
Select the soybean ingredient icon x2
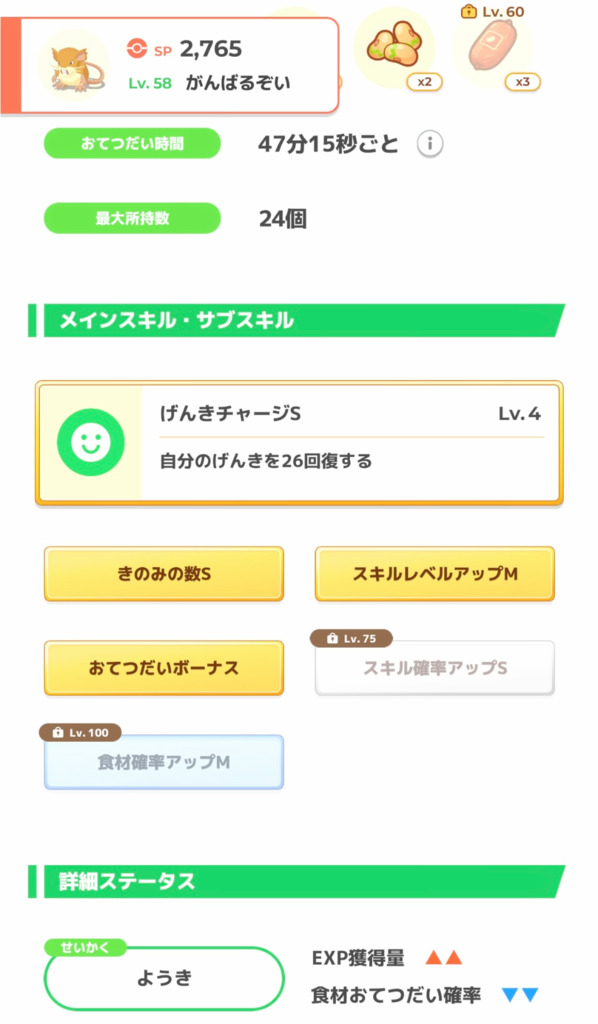394,47
